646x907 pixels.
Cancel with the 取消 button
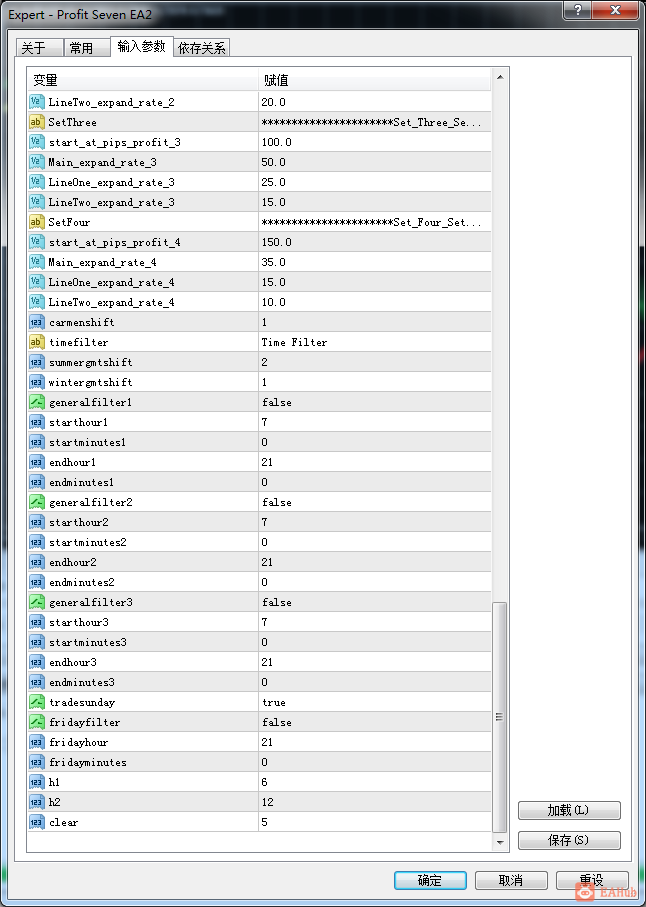(x=511, y=880)
